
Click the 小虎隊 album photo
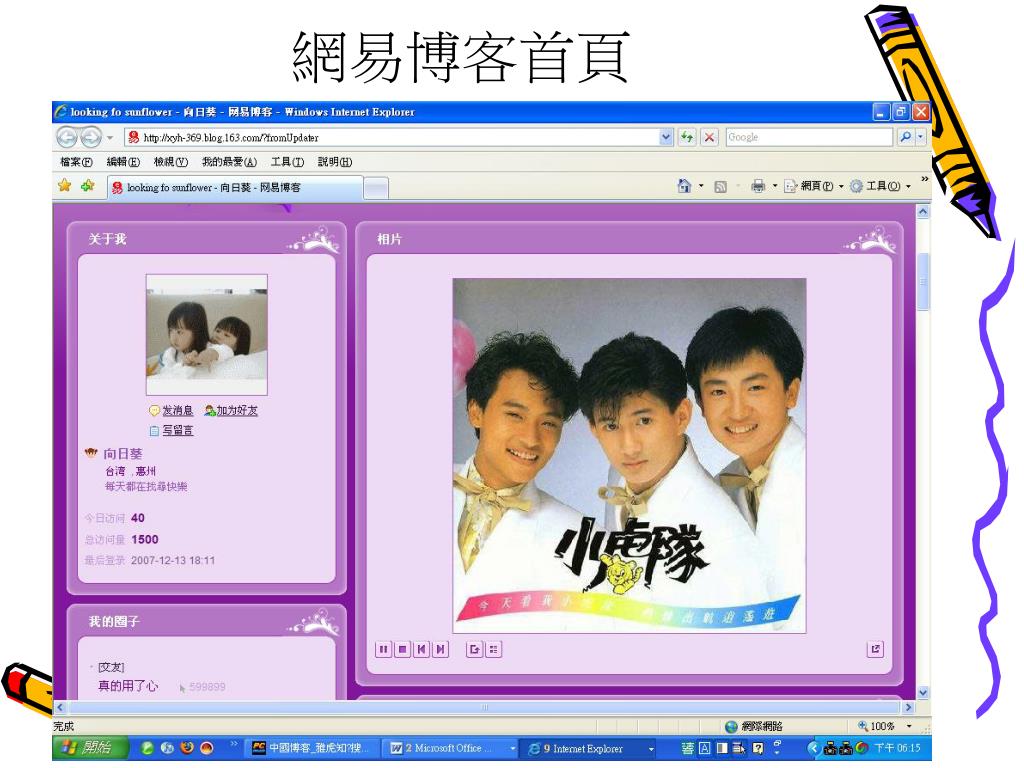pyautogui.click(x=630, y=455)
